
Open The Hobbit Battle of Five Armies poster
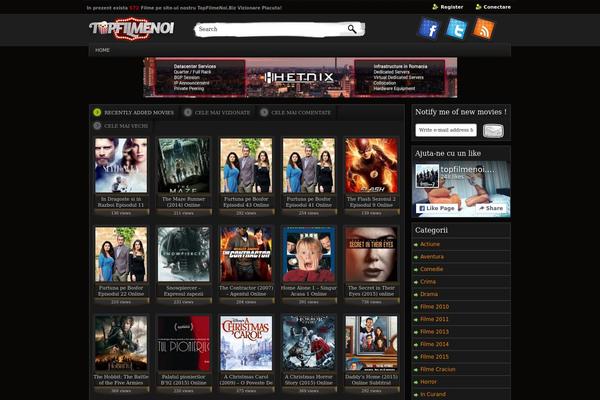point(121,343)
